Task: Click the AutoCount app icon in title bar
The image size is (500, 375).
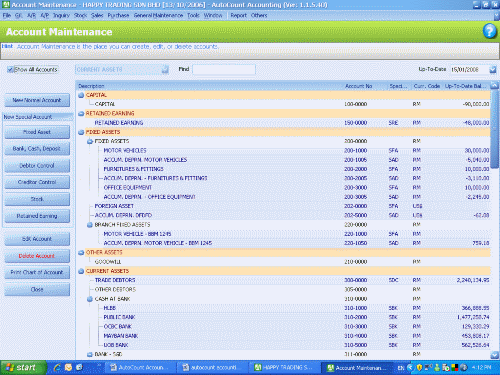Action: click(6, 5)
